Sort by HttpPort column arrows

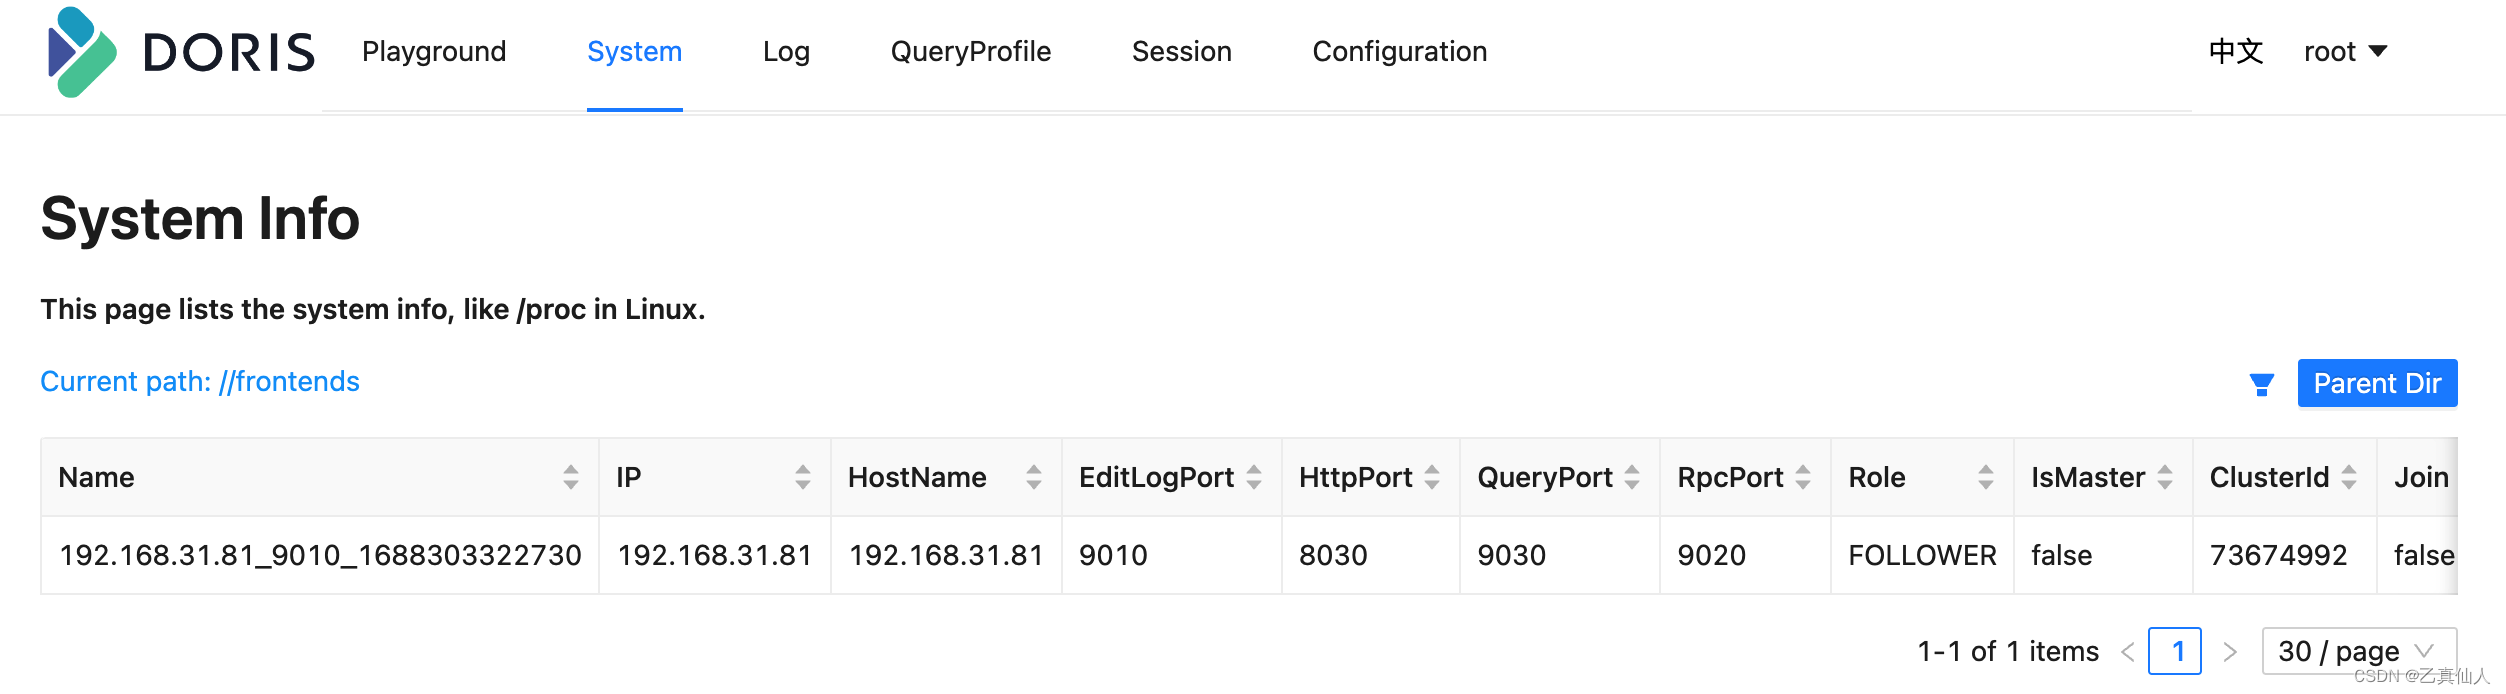[x=1431, y=477]
